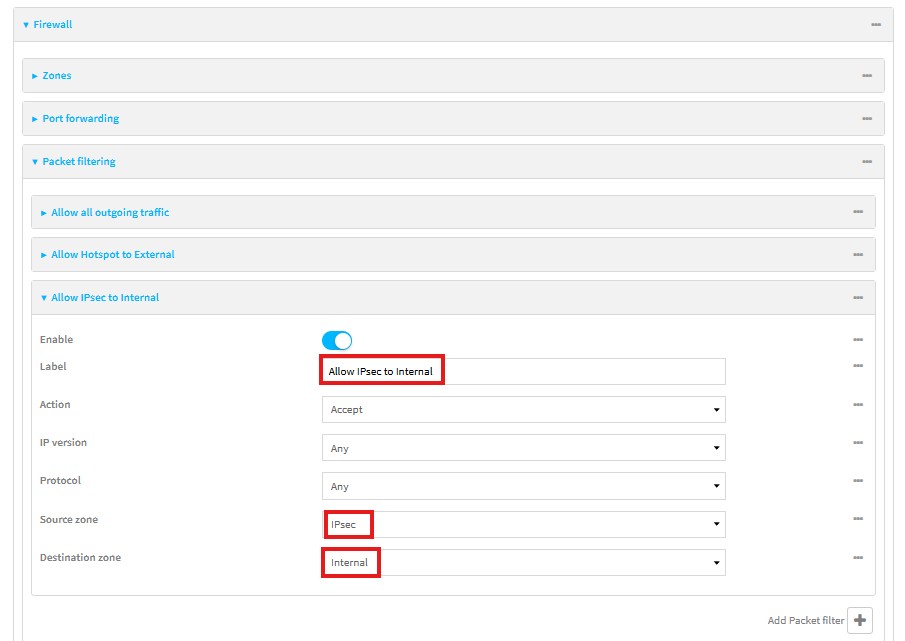
Task: Click the Label text field
Action: pyautogui.click(x=580, y=372)
